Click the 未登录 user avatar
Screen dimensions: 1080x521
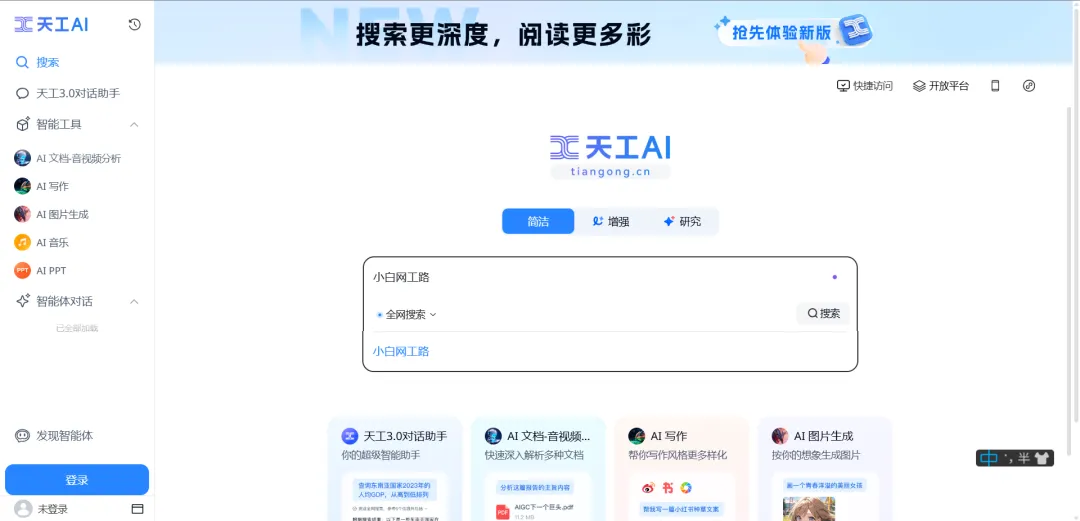click(23, 509)
